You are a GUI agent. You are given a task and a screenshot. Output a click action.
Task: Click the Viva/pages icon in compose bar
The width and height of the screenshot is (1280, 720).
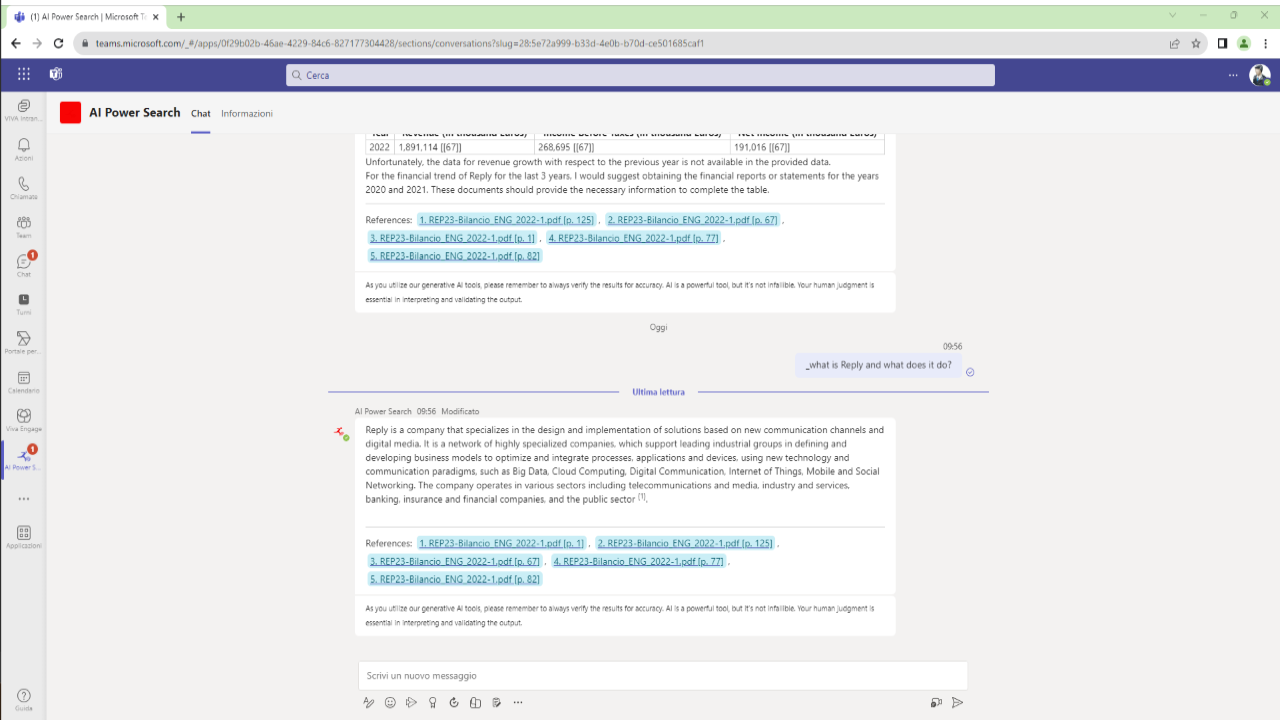coord(476,702)
